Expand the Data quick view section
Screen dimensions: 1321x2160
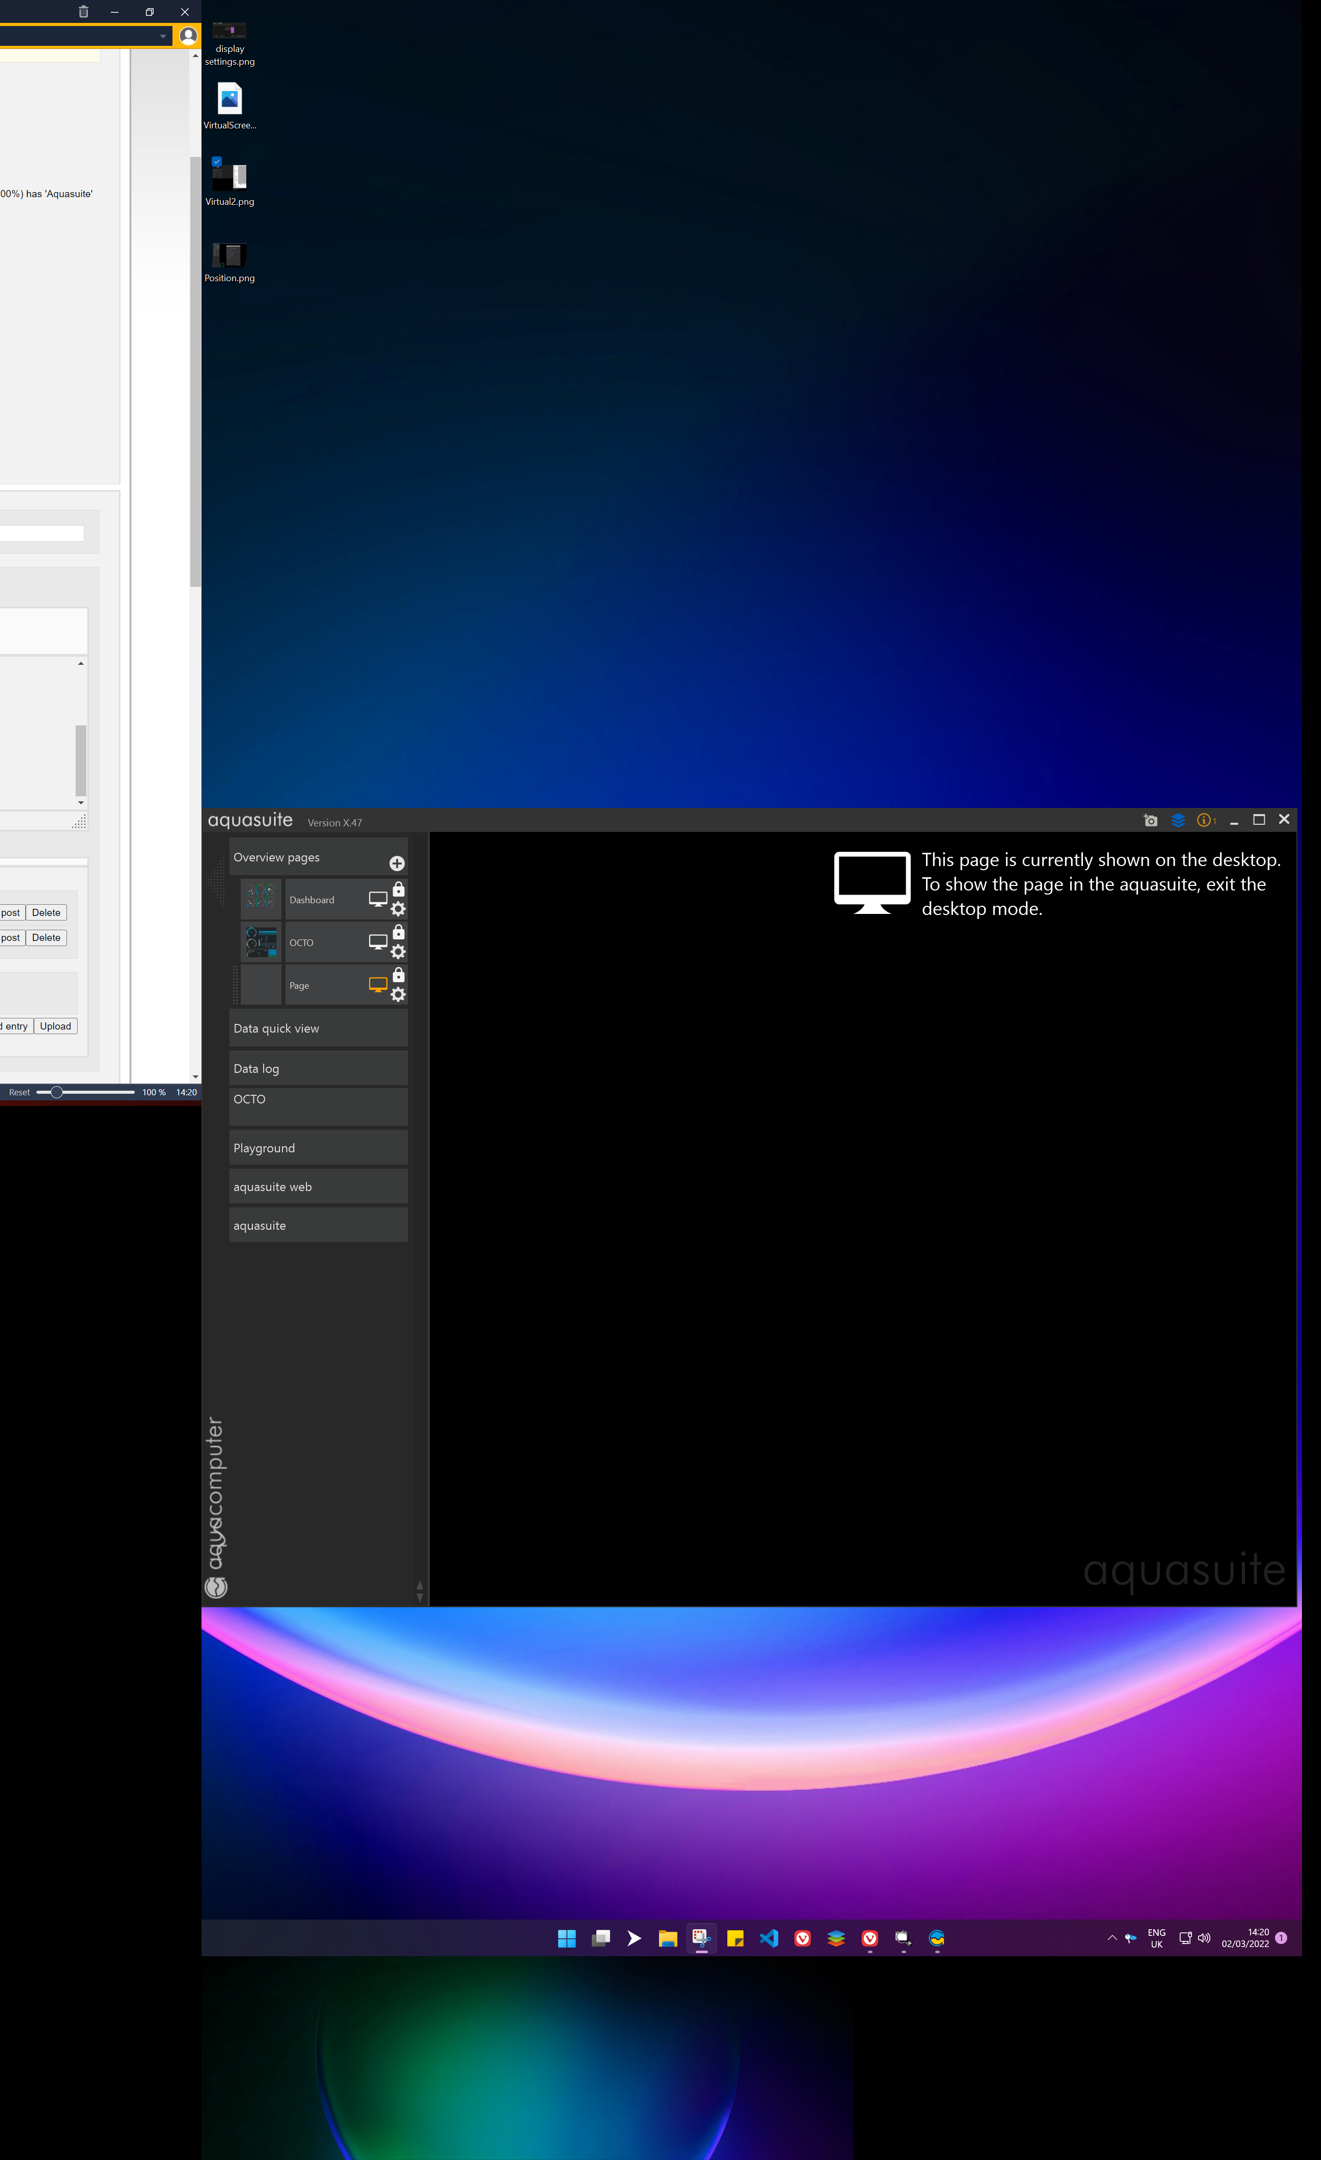[x=318, y=1028]
